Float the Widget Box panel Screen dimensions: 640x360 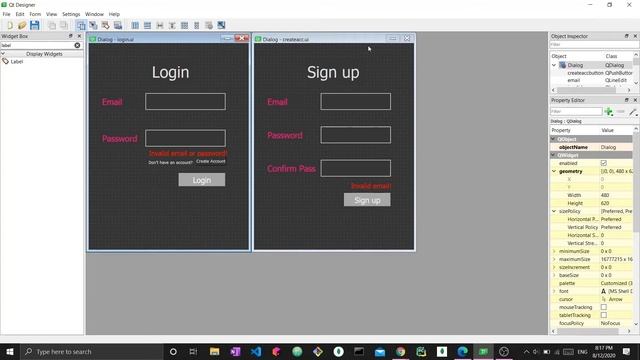tap(70, 36)
